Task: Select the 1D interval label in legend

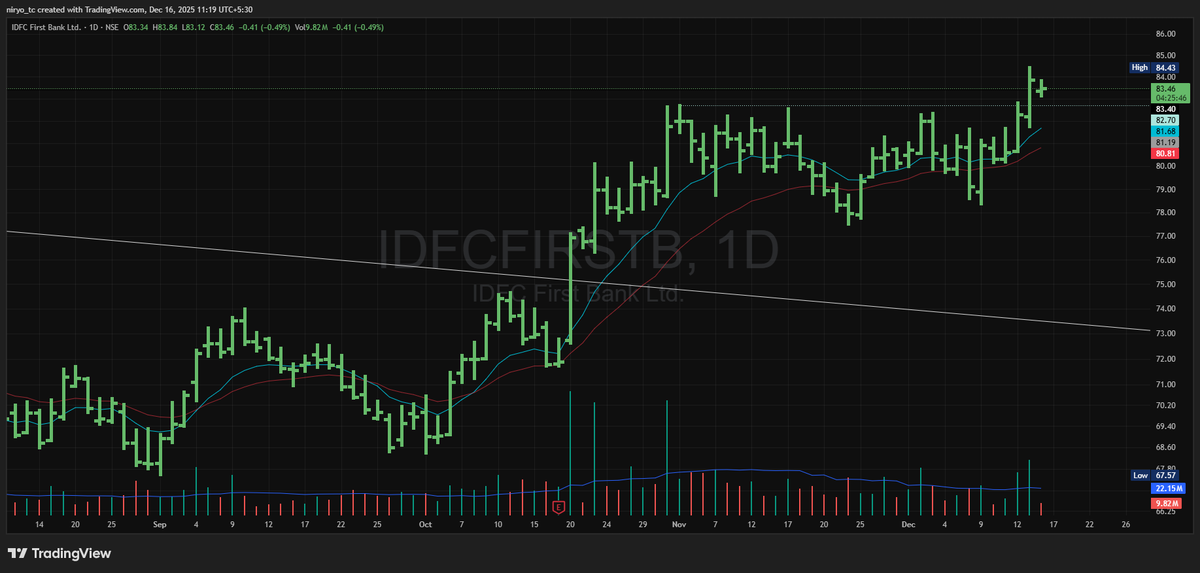Action: [x=93, y=26]
